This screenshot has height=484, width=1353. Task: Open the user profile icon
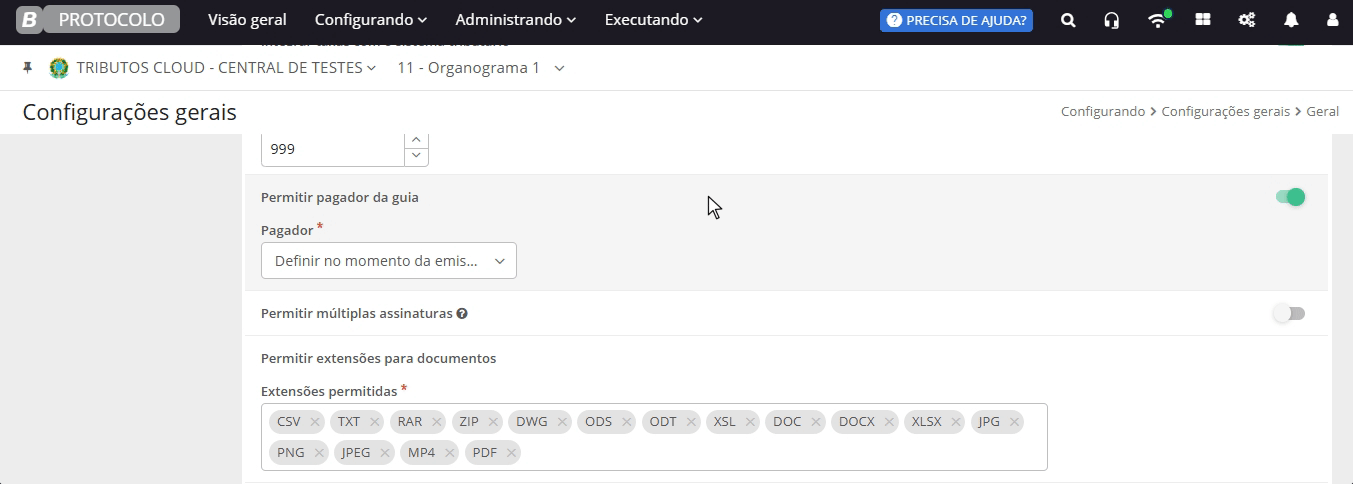point(1332,20)
